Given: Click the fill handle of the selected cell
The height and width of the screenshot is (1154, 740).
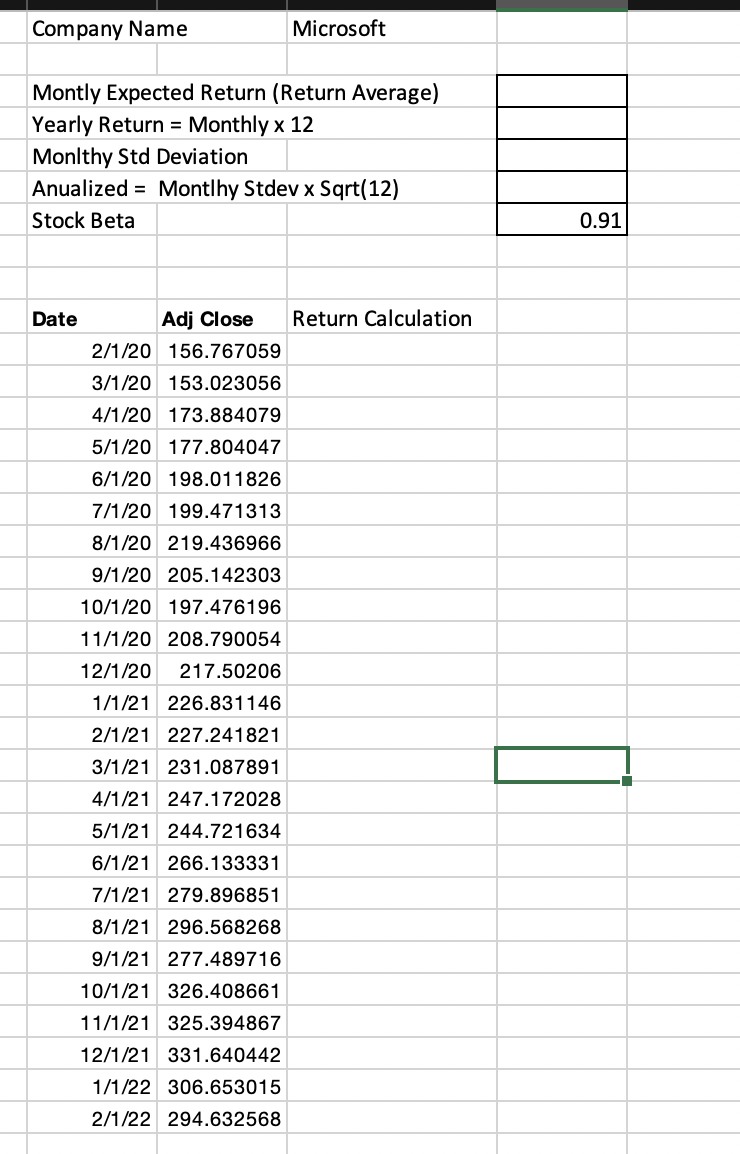Looking at the screenshot, I should 627,780.
